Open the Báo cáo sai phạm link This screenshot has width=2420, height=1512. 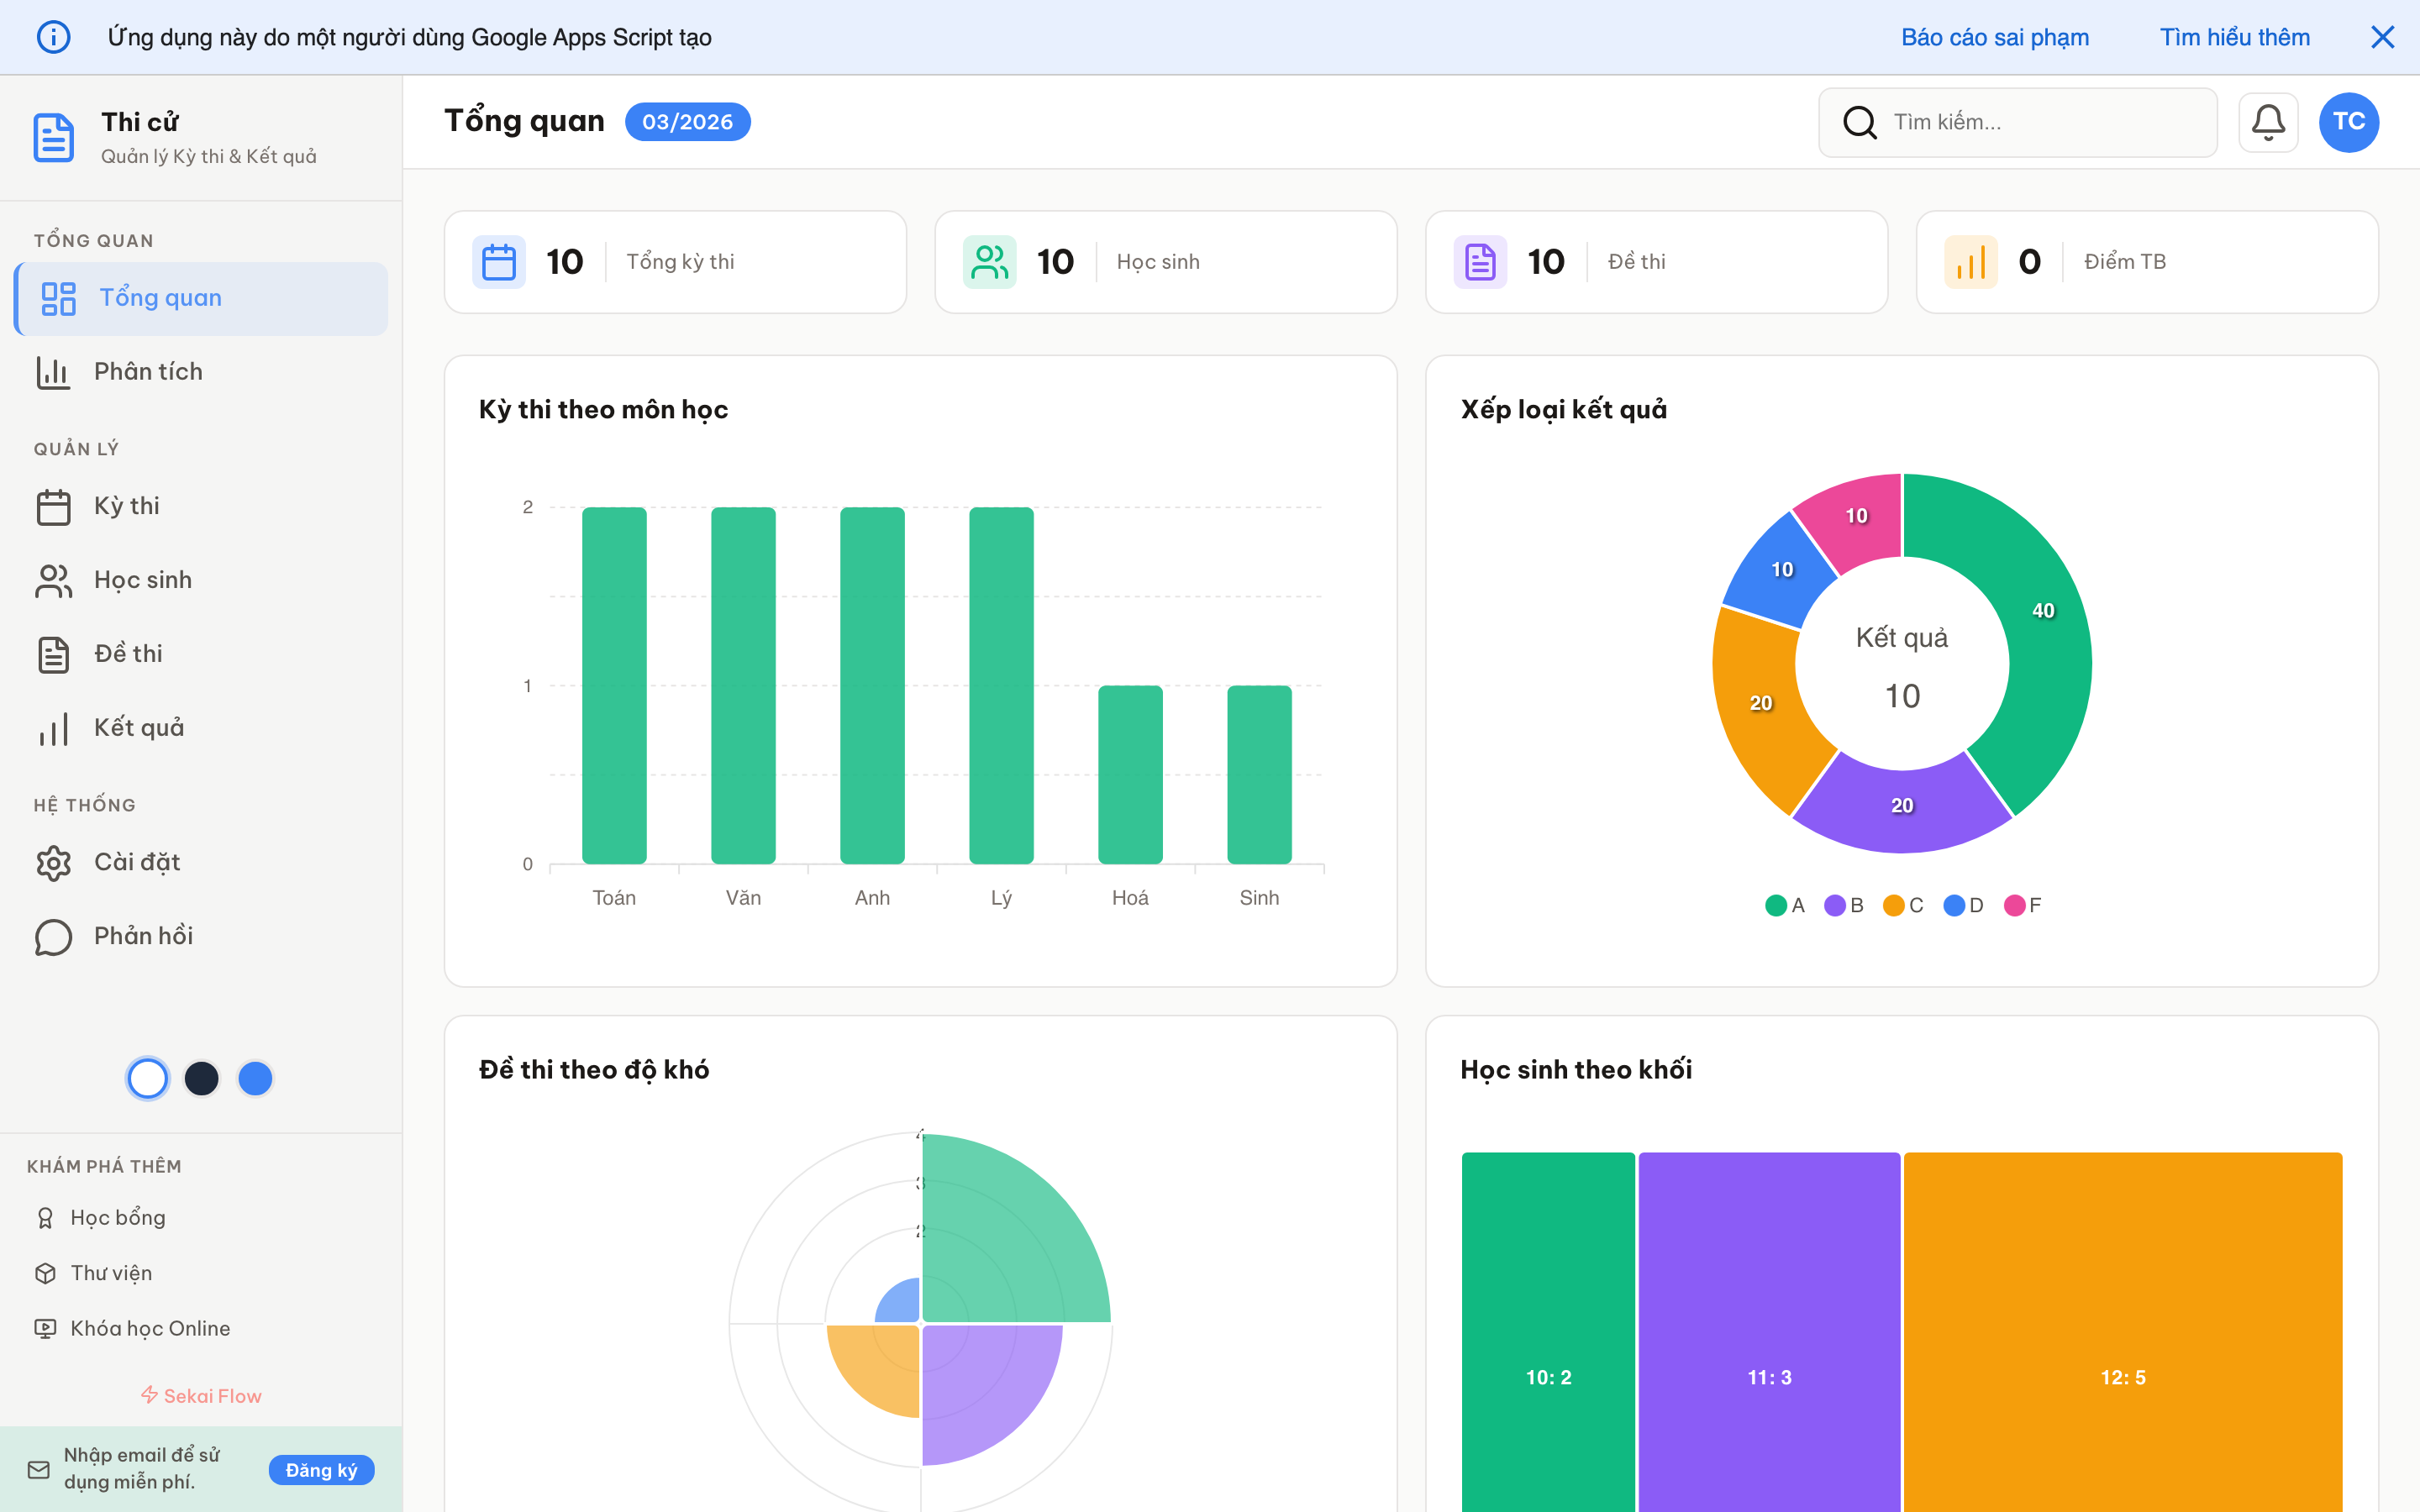1994,37
